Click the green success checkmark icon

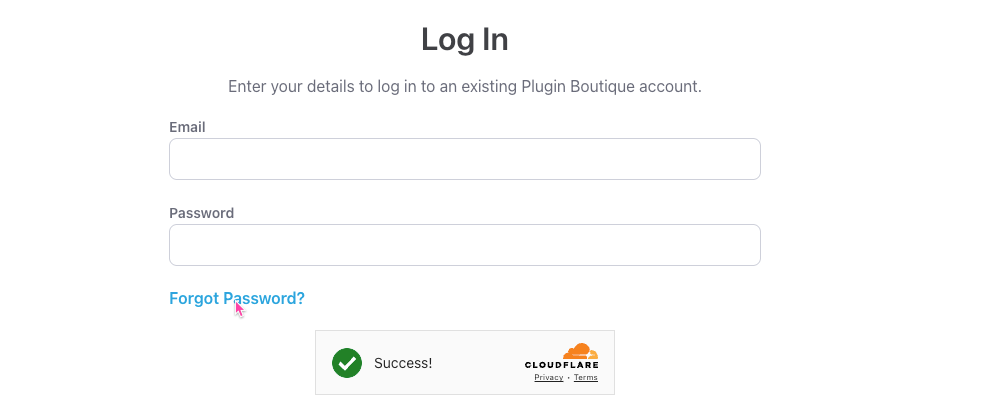[347, 363]
